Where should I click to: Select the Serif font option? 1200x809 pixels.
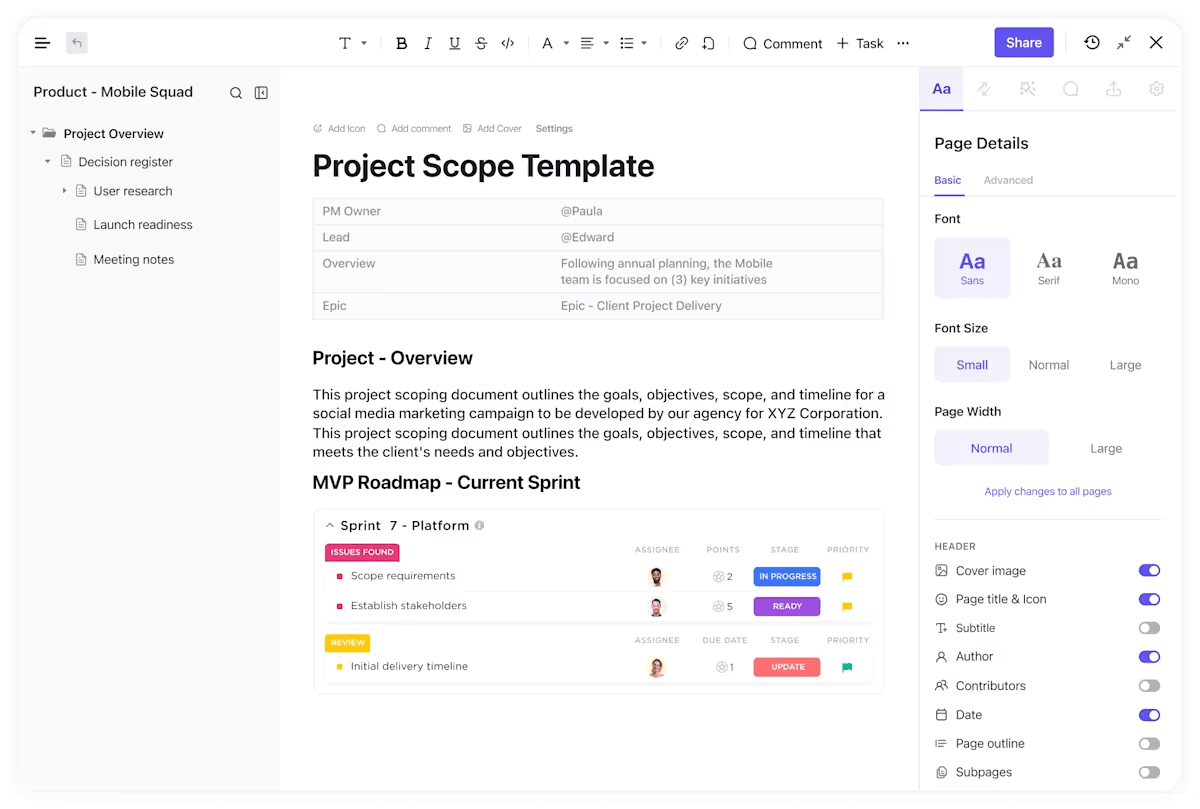1048,267
